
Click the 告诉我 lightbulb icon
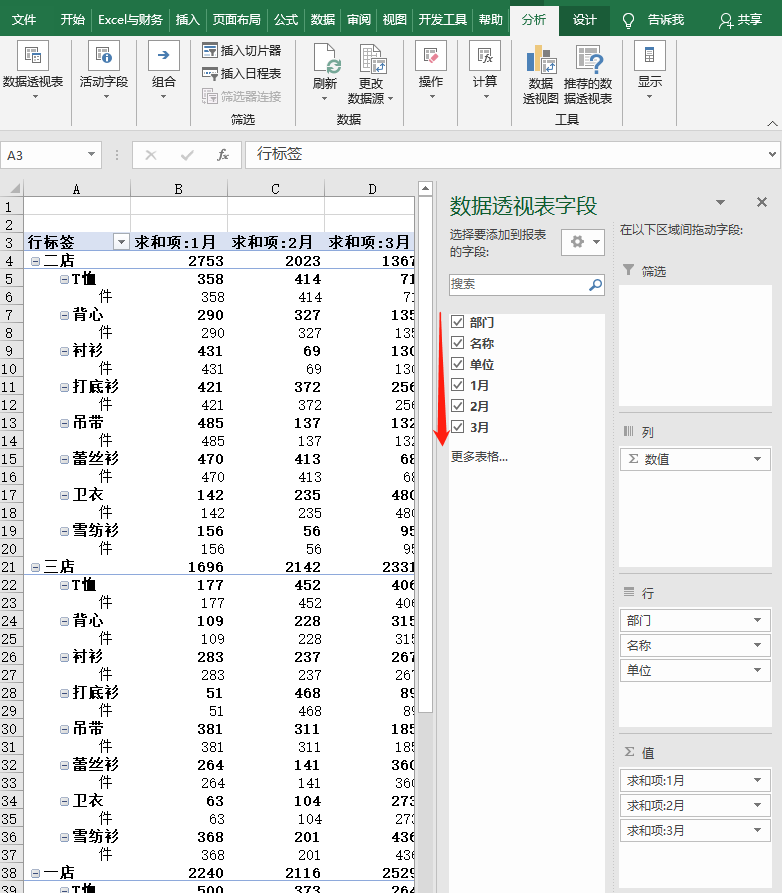[628, 21]
